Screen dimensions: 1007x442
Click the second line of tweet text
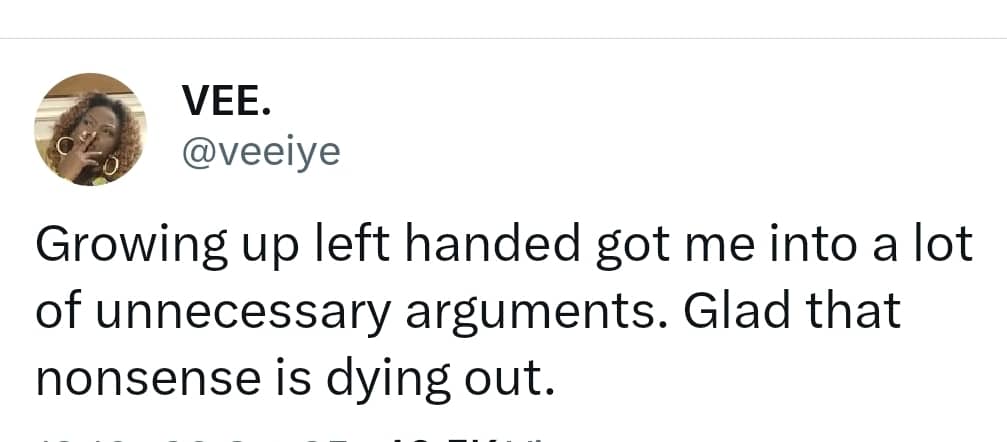pos(468,312)
